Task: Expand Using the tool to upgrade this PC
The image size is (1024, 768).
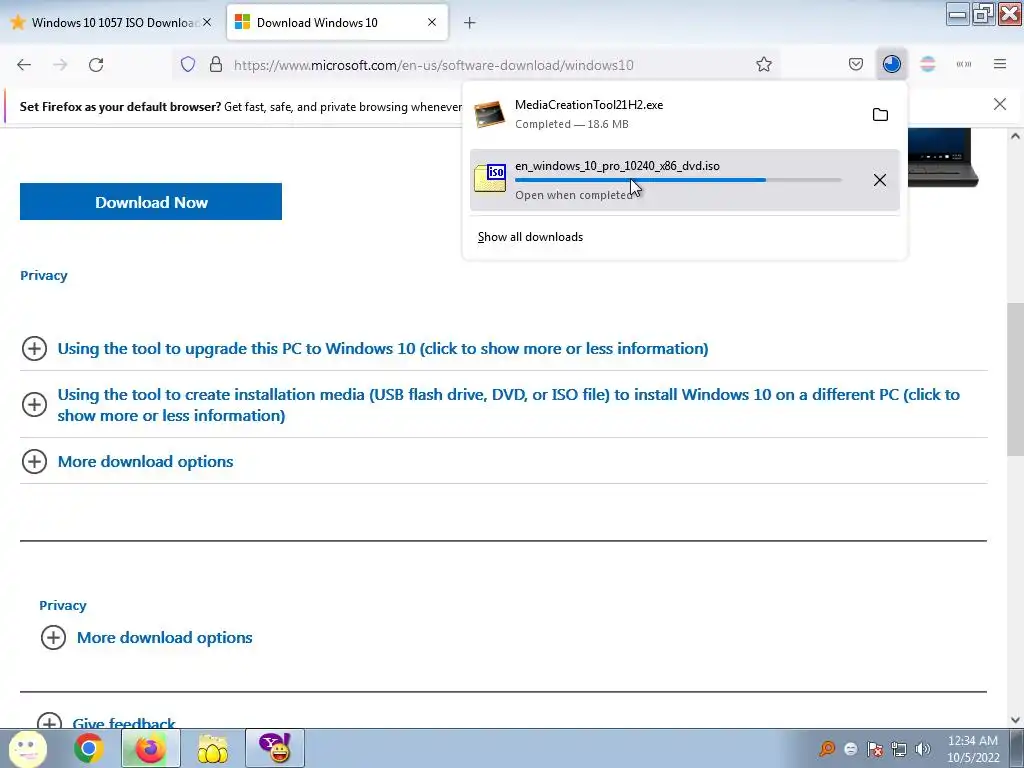Action: pos(383,349)
